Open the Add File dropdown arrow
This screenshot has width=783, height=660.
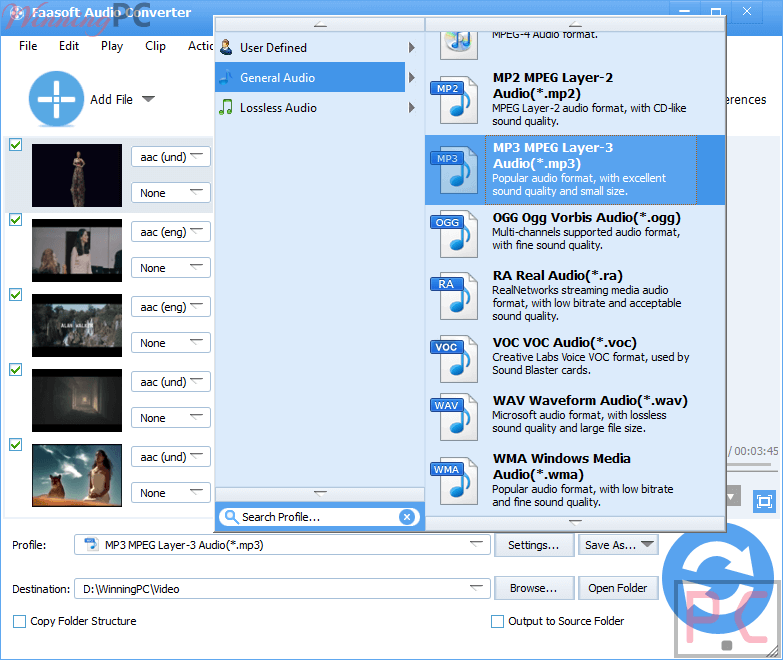[148, 99]
